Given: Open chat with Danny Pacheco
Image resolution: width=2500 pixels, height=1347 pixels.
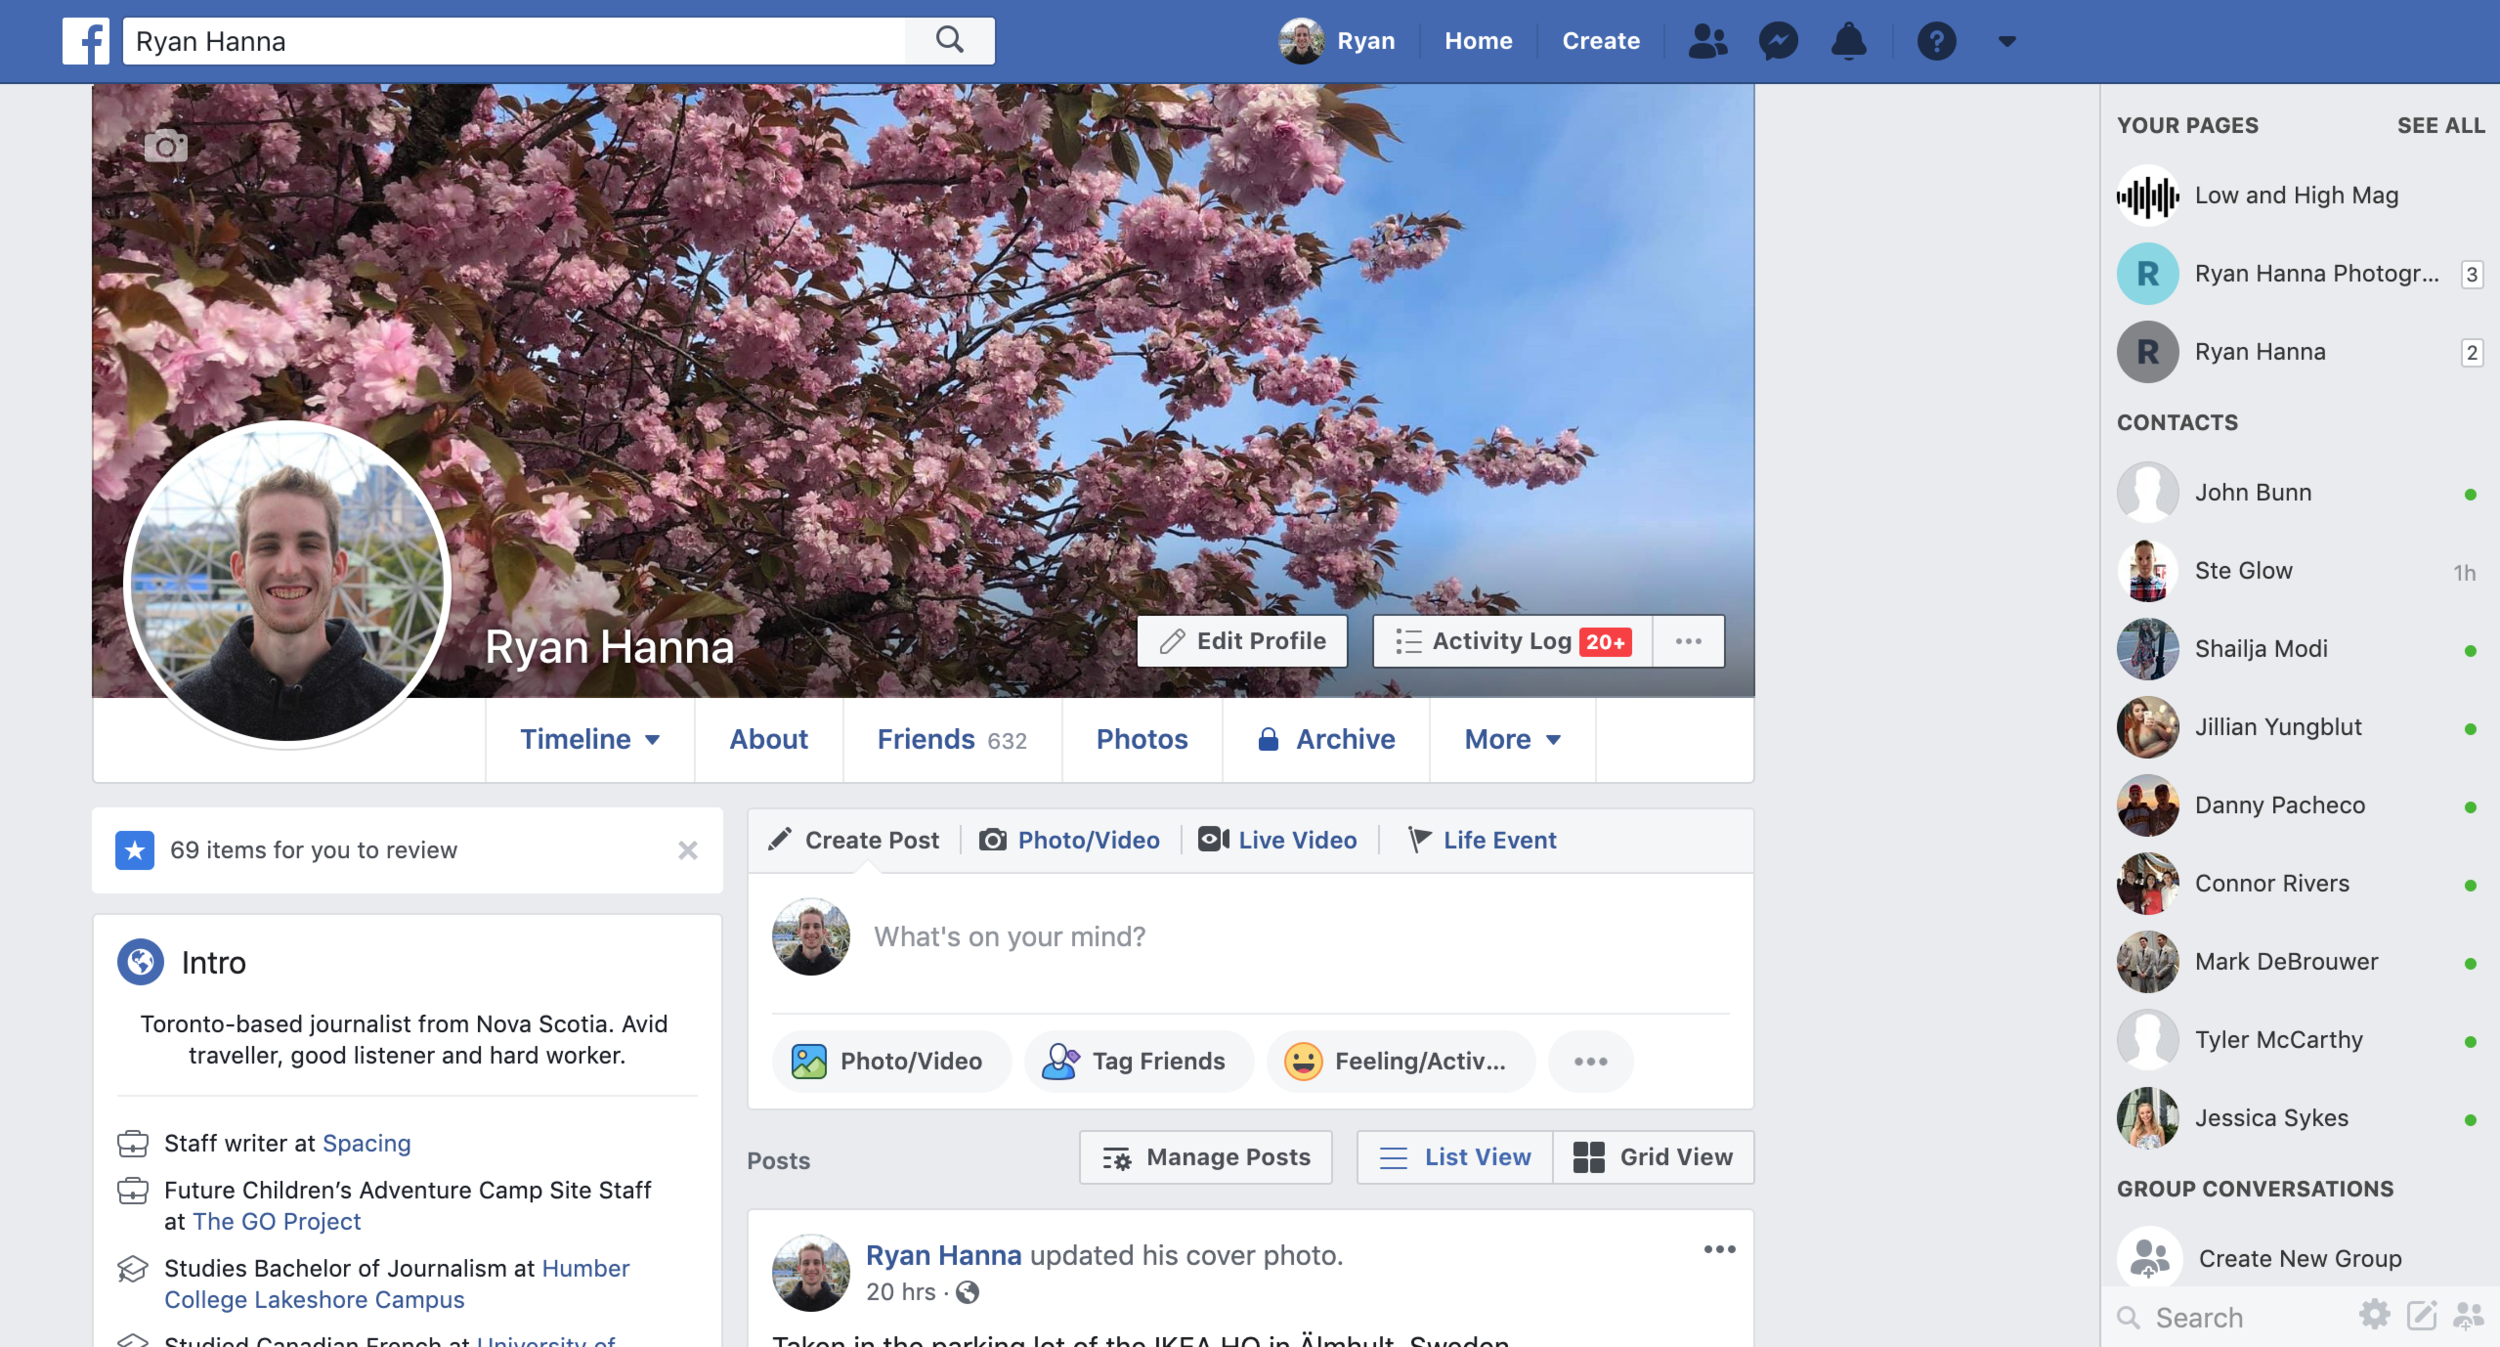Looking at the screenshot, I should tap(2300, 805).
